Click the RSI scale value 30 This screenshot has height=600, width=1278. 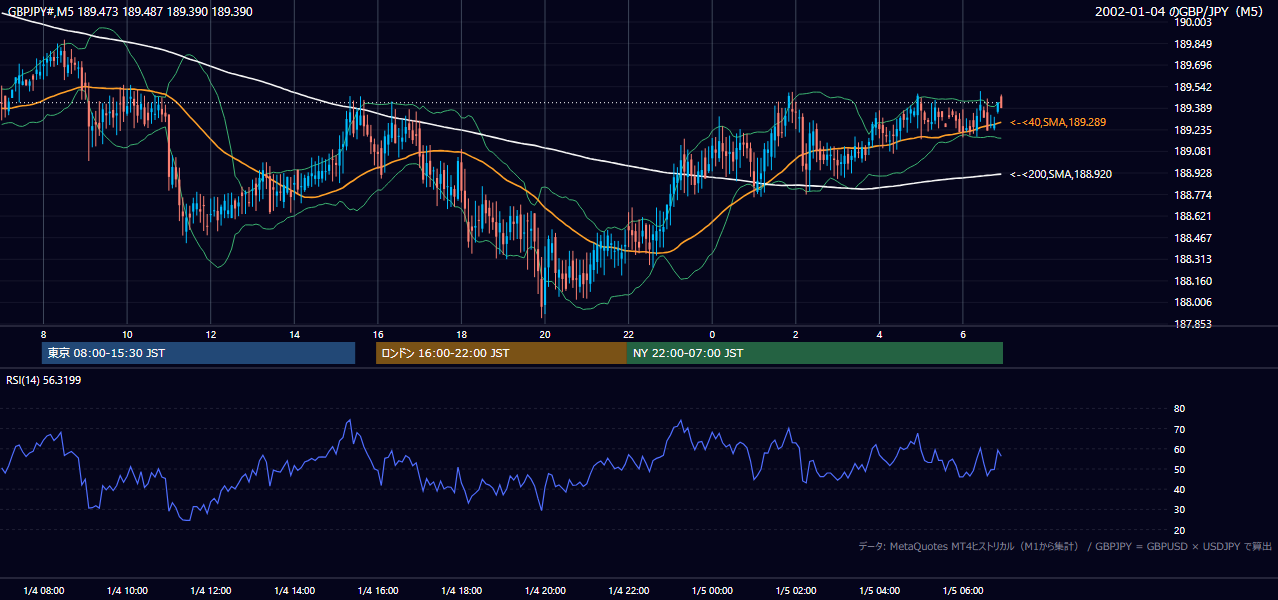point(1179,510)
